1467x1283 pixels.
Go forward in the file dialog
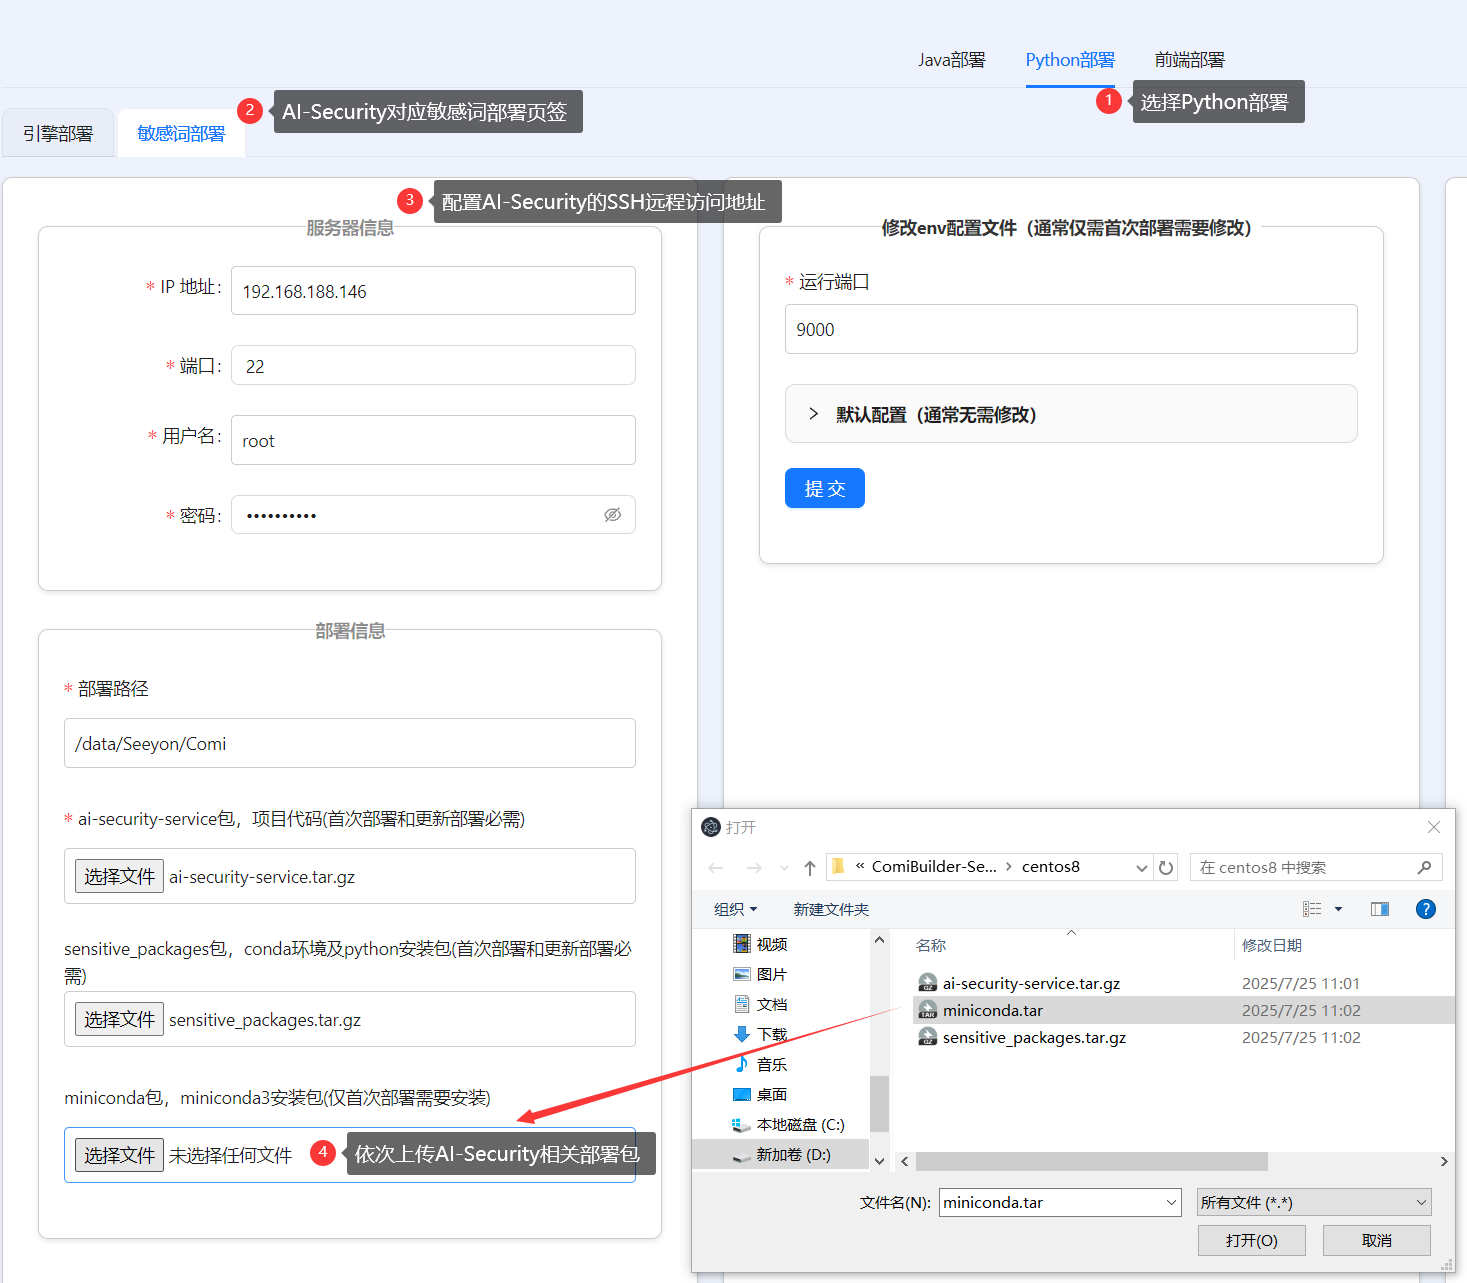754,868
